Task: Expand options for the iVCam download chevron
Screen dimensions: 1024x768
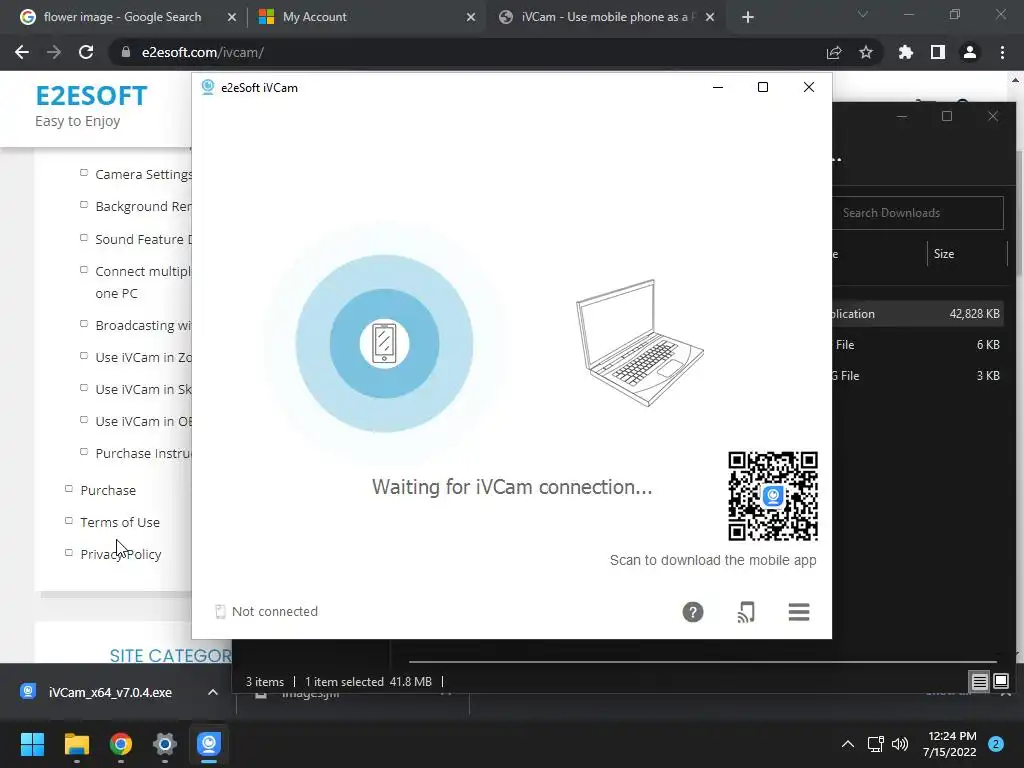Action: click(213, 692)
